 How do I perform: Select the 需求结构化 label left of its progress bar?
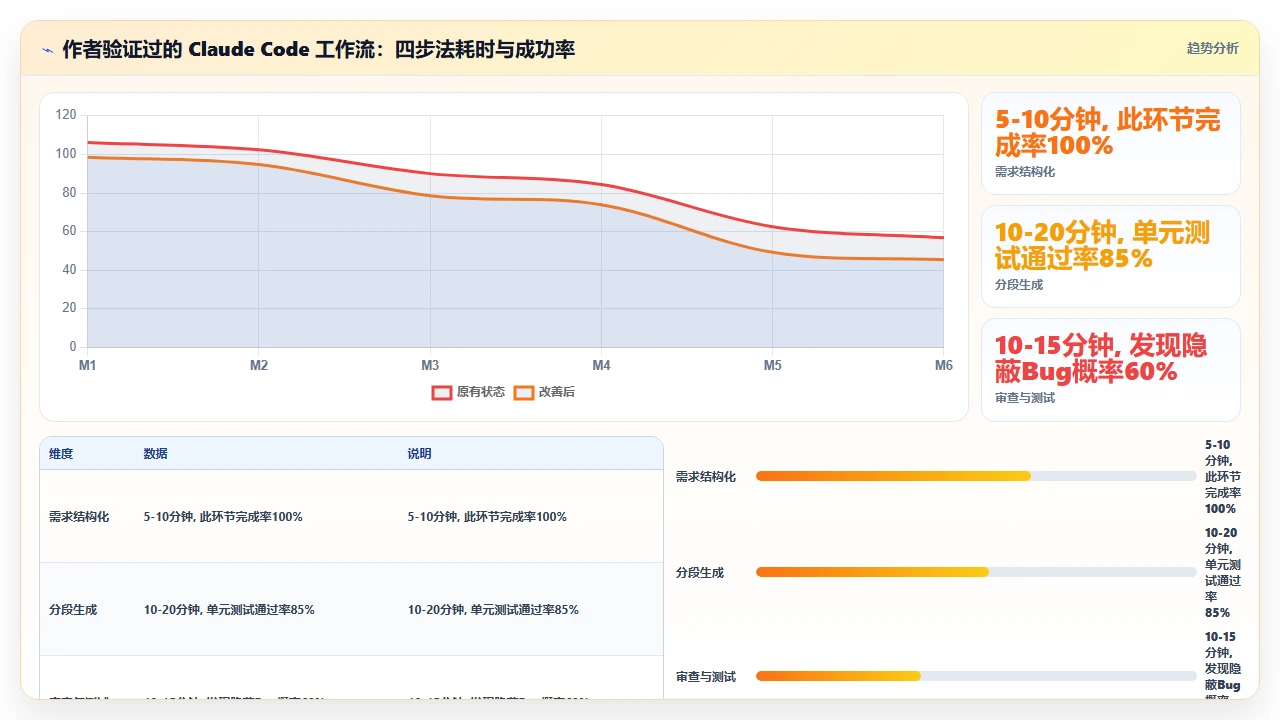[706, 477]
